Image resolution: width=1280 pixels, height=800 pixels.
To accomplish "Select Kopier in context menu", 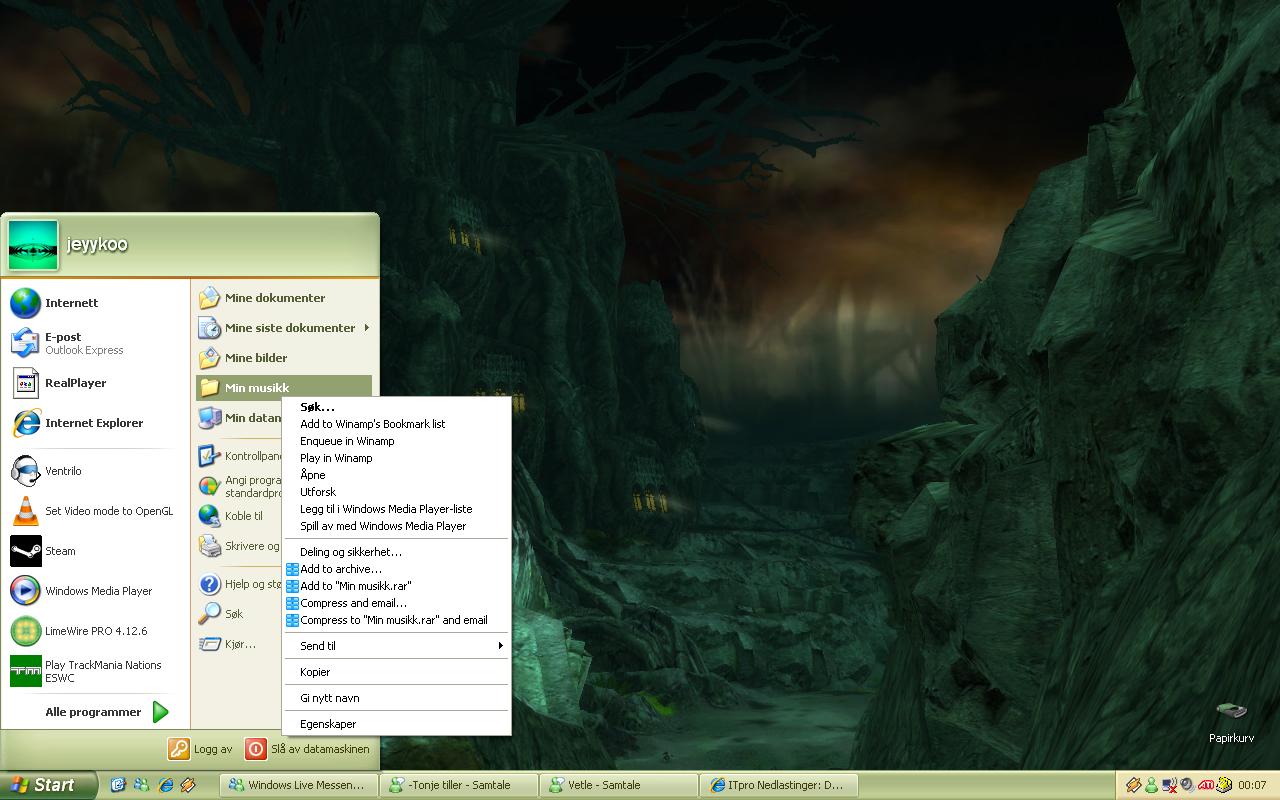I will tap(397, 672).
